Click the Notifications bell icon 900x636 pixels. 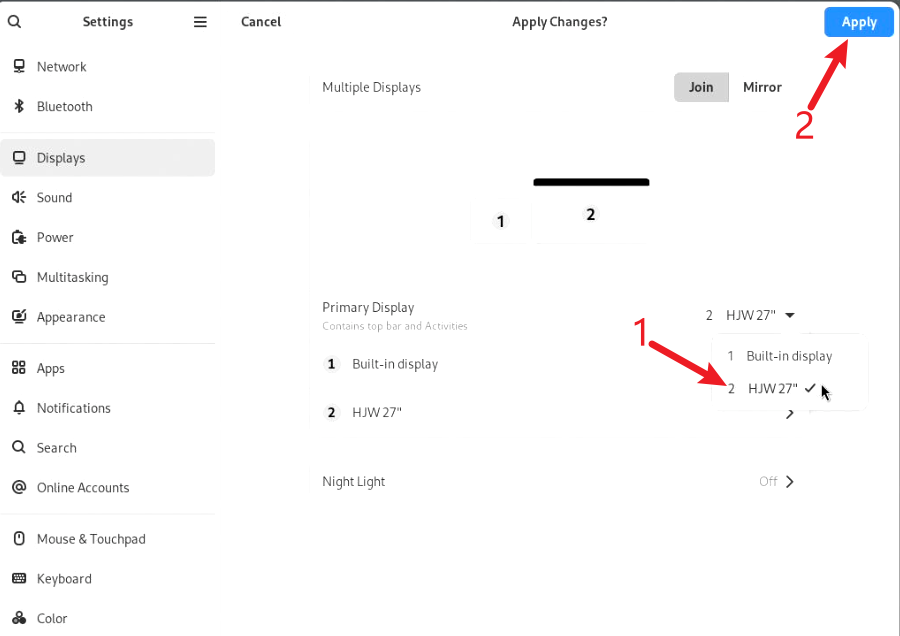[18, 408]
